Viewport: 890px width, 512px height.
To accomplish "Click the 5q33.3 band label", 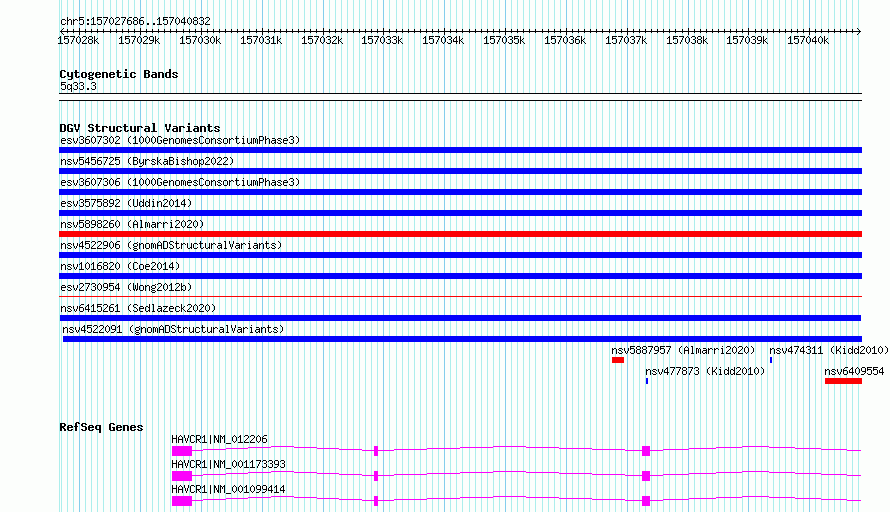I will [78, 86].
